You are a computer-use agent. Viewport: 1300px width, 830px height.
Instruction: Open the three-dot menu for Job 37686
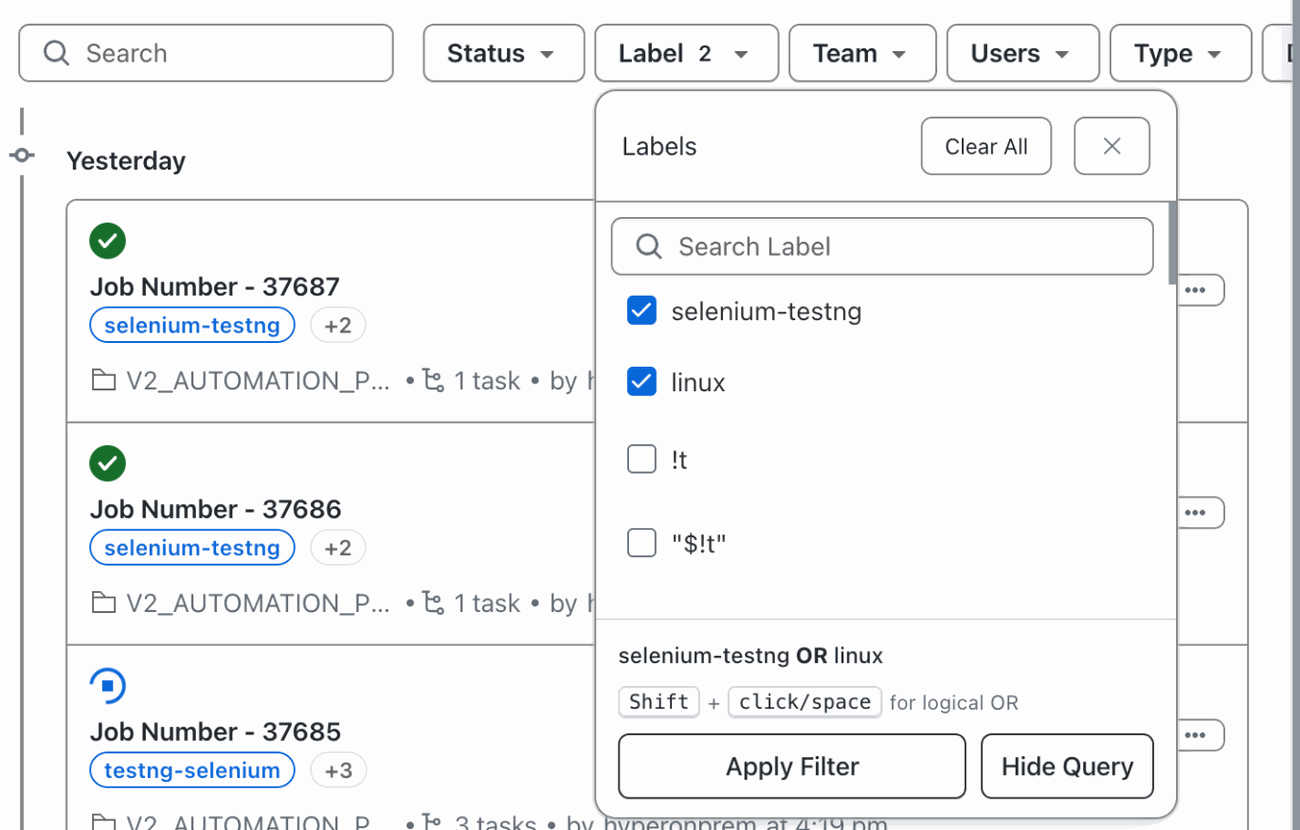pyautogui.click(x=1195, y=513)
